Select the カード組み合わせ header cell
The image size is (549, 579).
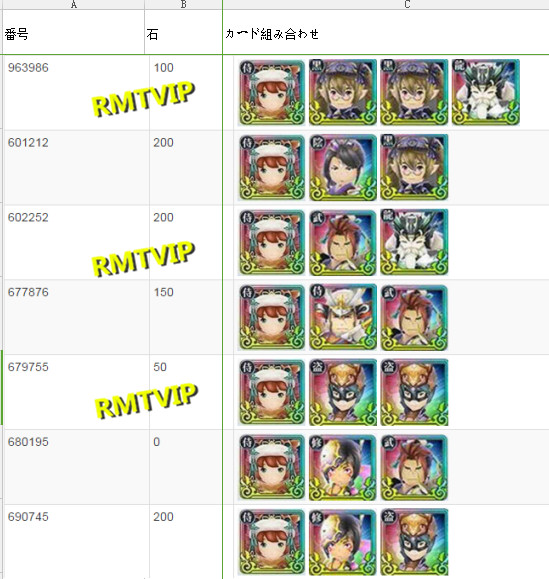point(386,32)
